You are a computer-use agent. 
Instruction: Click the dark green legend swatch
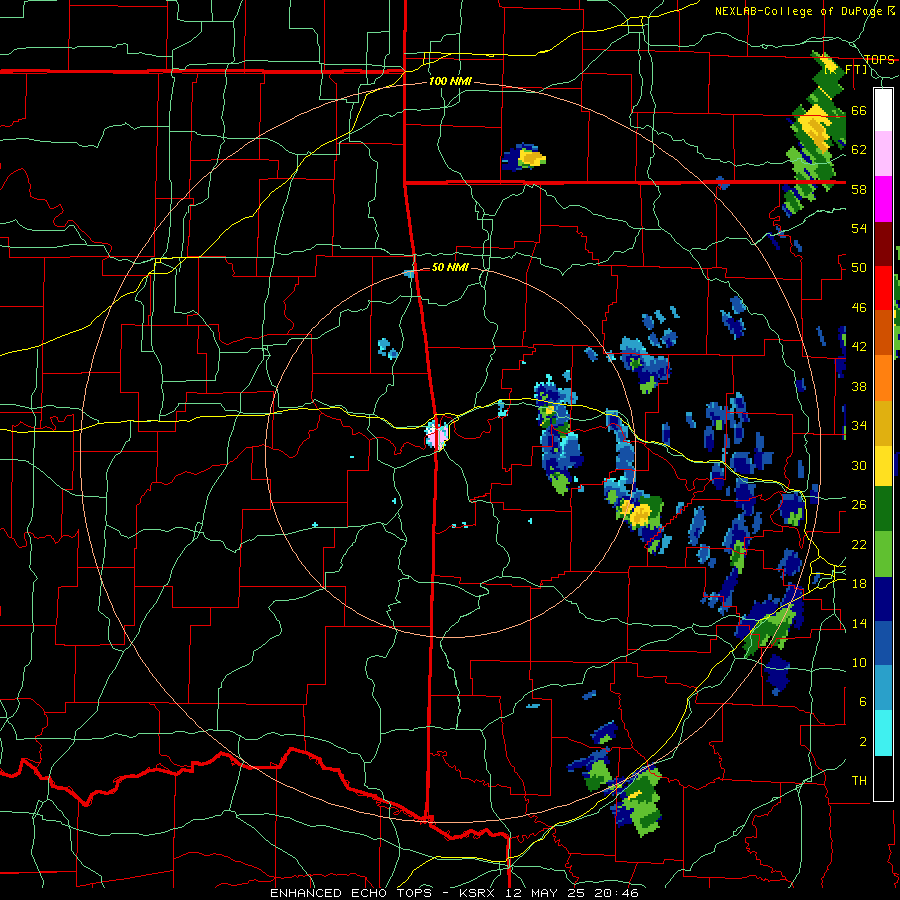click(883, 509)
